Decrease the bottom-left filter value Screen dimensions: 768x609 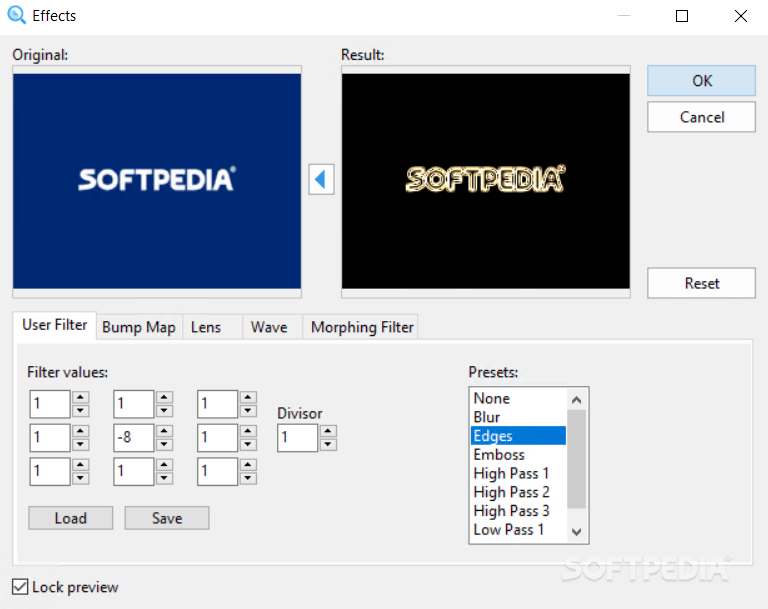pos(80,478)
